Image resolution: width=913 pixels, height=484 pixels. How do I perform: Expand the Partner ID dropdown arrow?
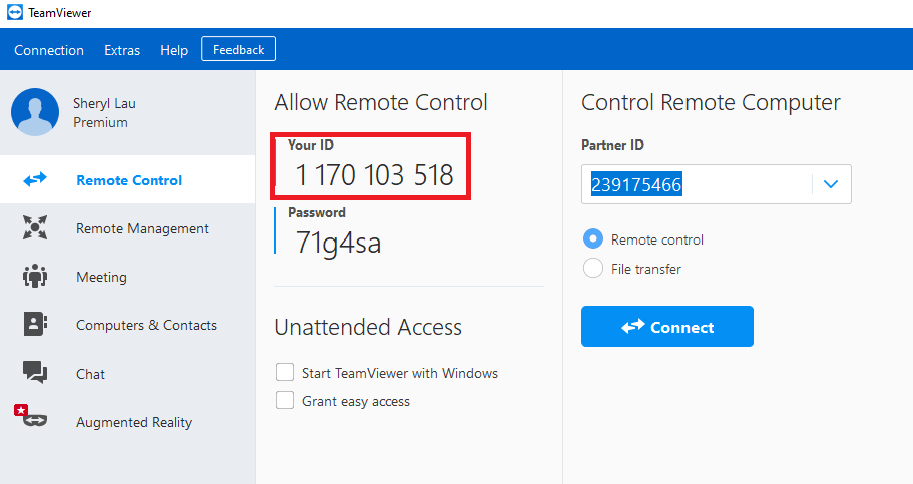[x=831, y=184]
